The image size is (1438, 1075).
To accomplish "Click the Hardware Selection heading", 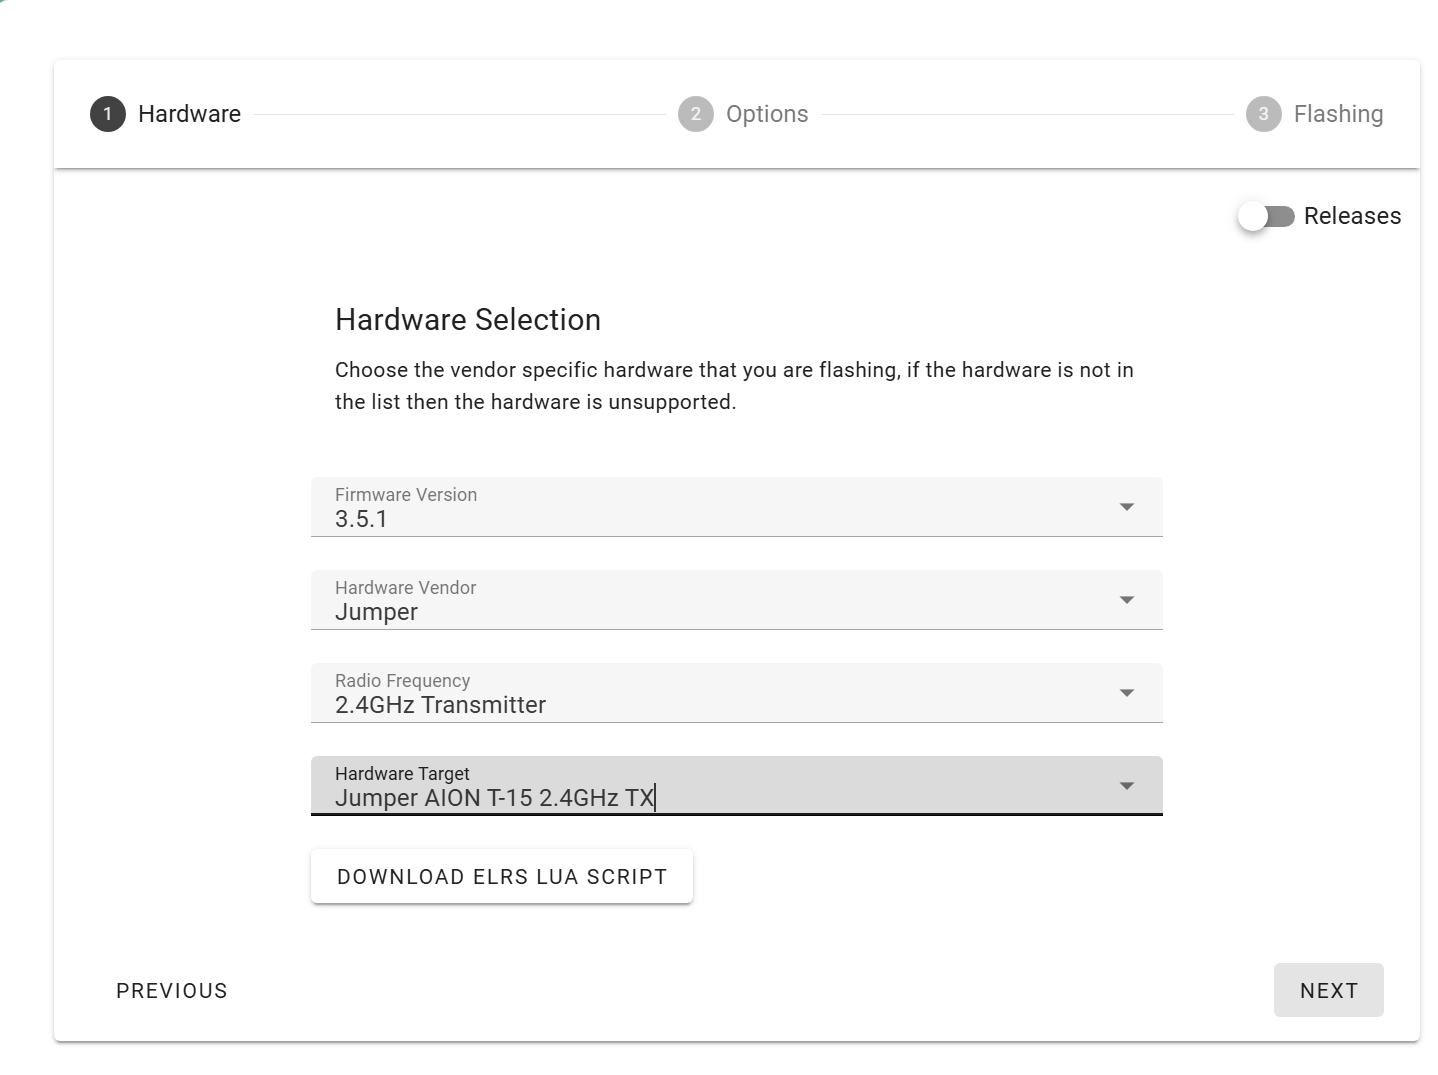I will 468,320.
